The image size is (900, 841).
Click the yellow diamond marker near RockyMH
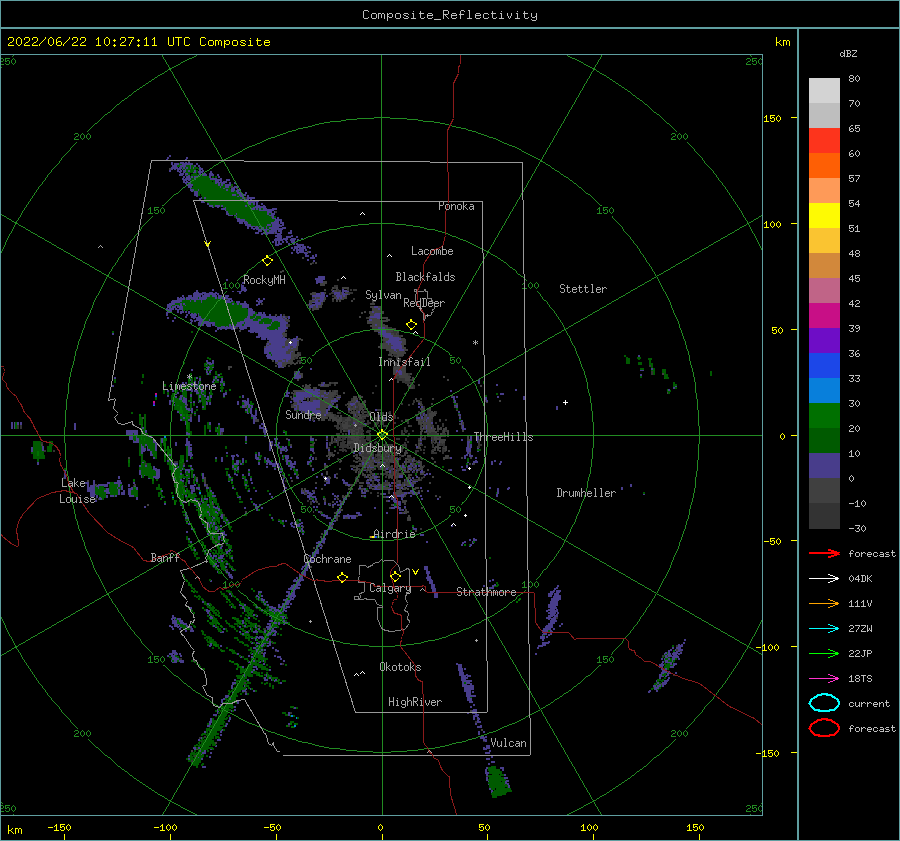[x=267, y=261]
